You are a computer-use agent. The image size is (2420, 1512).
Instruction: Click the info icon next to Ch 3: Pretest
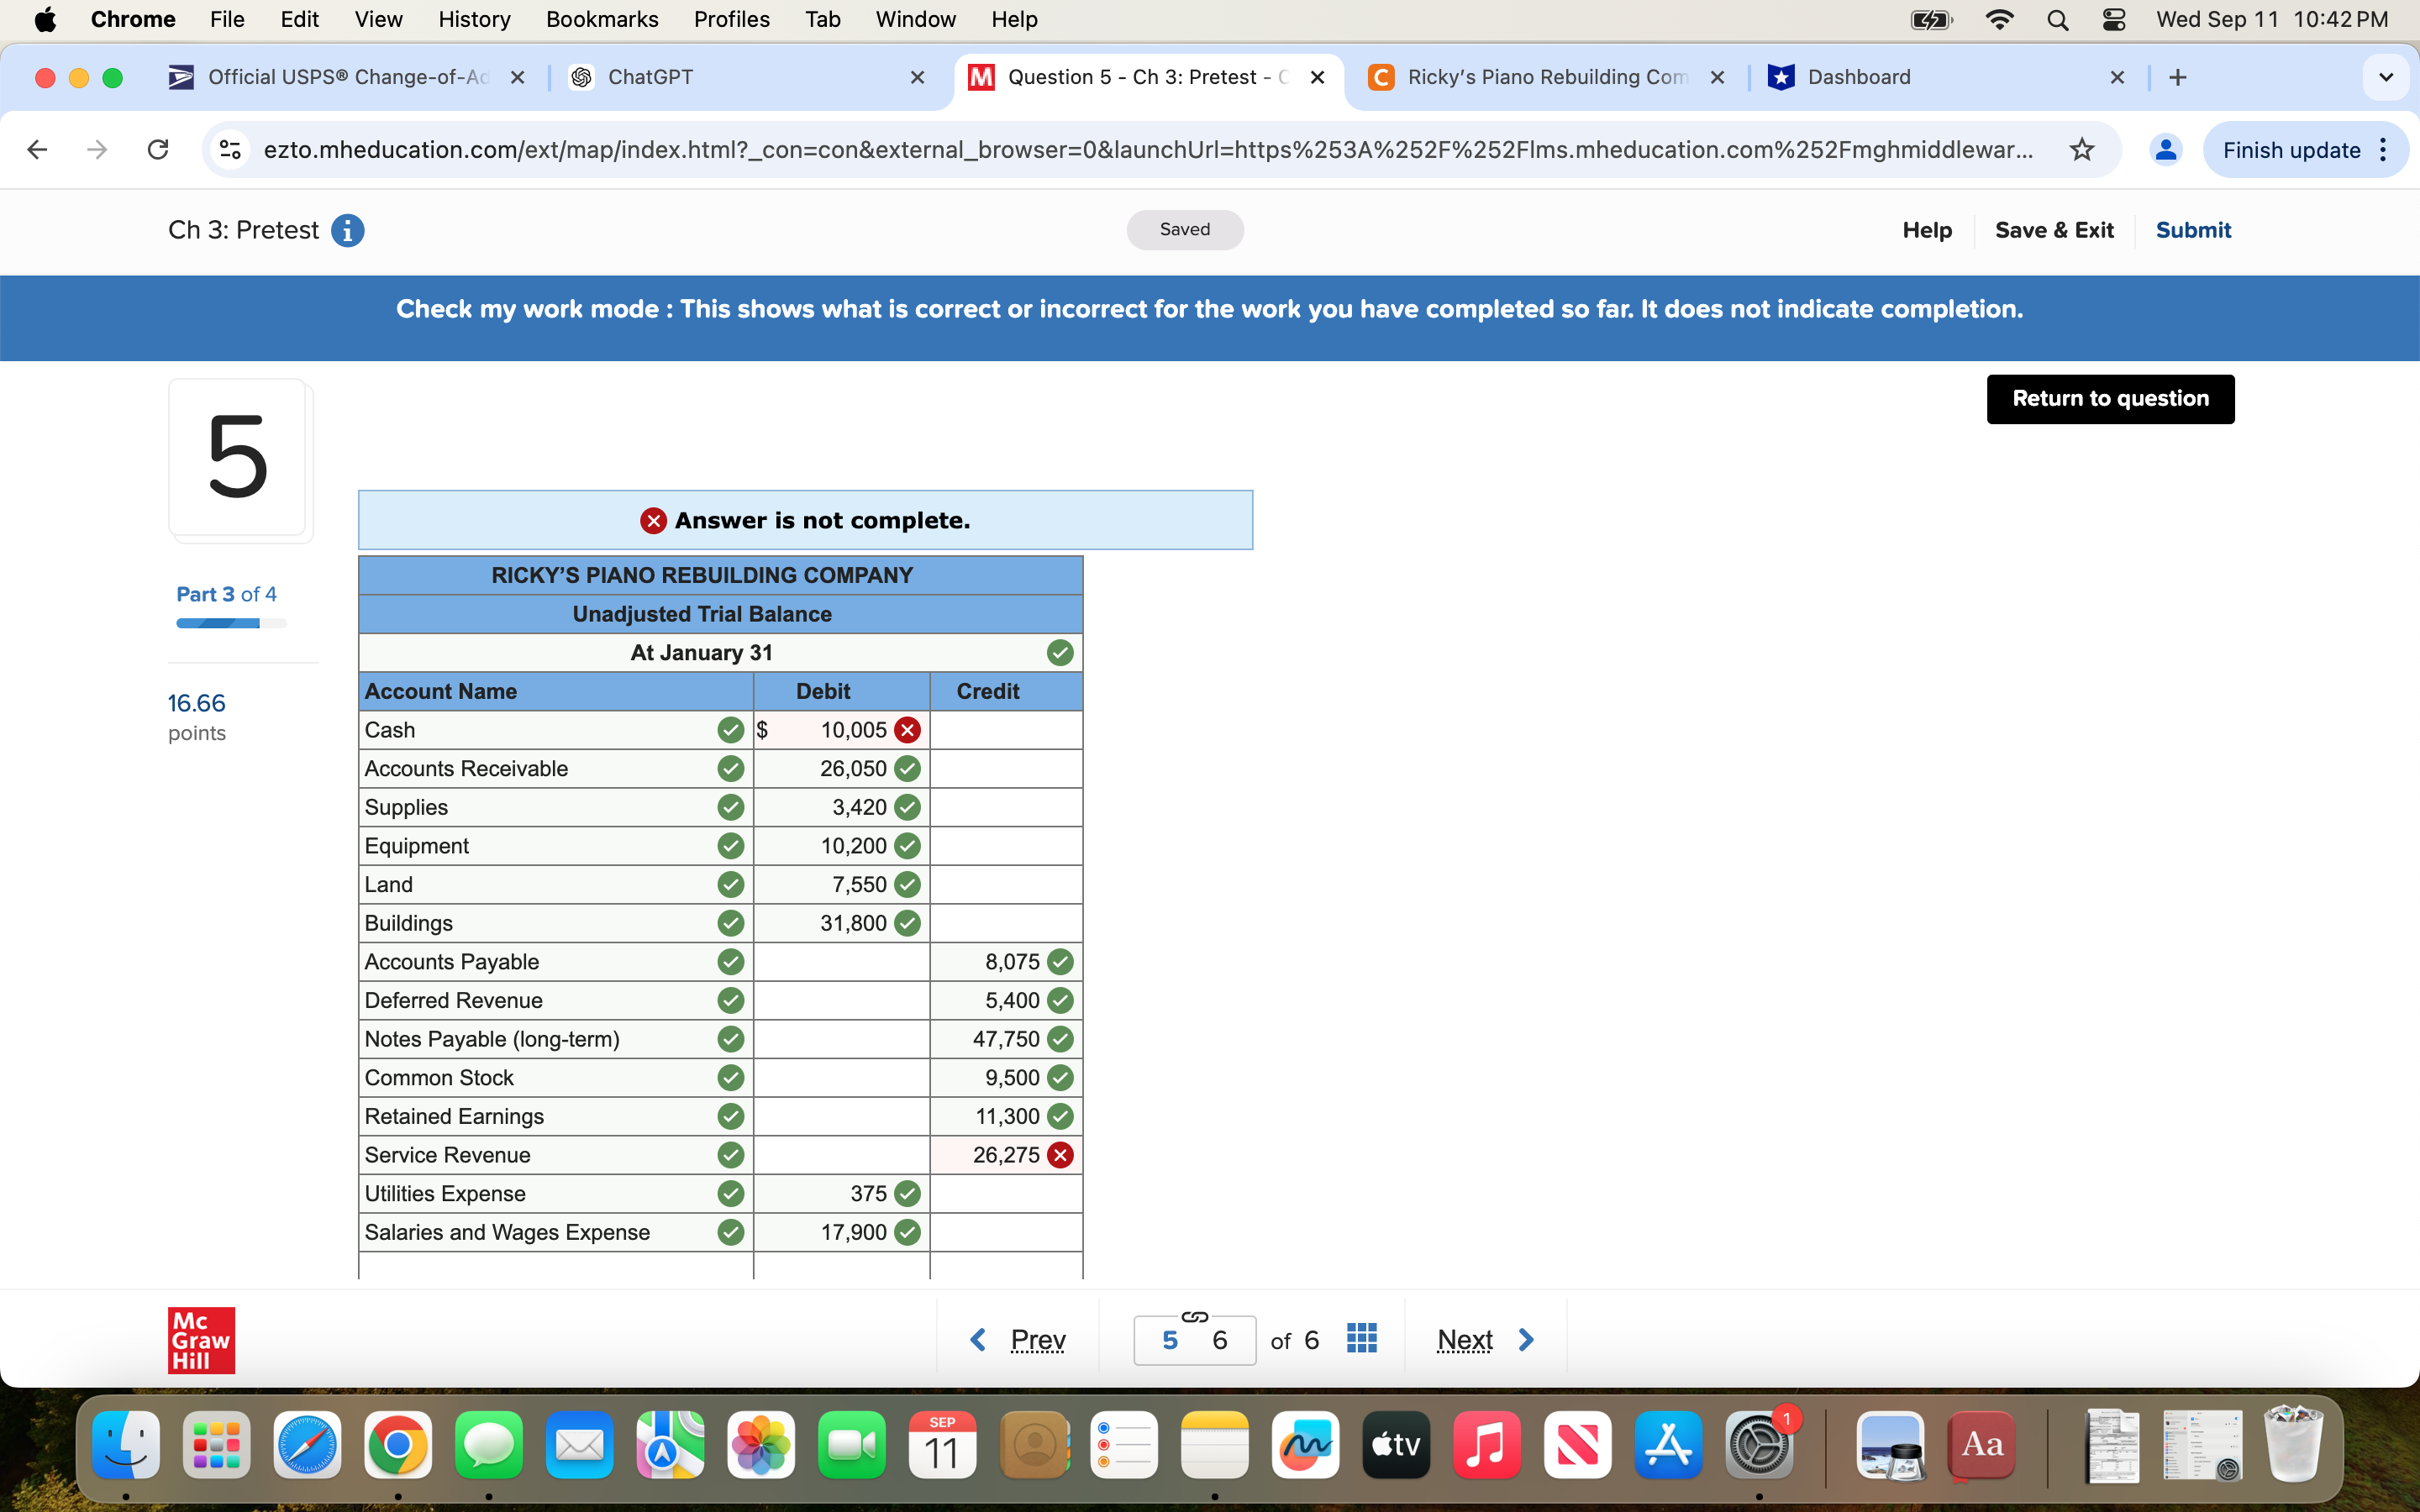click(x=347, y=230)
